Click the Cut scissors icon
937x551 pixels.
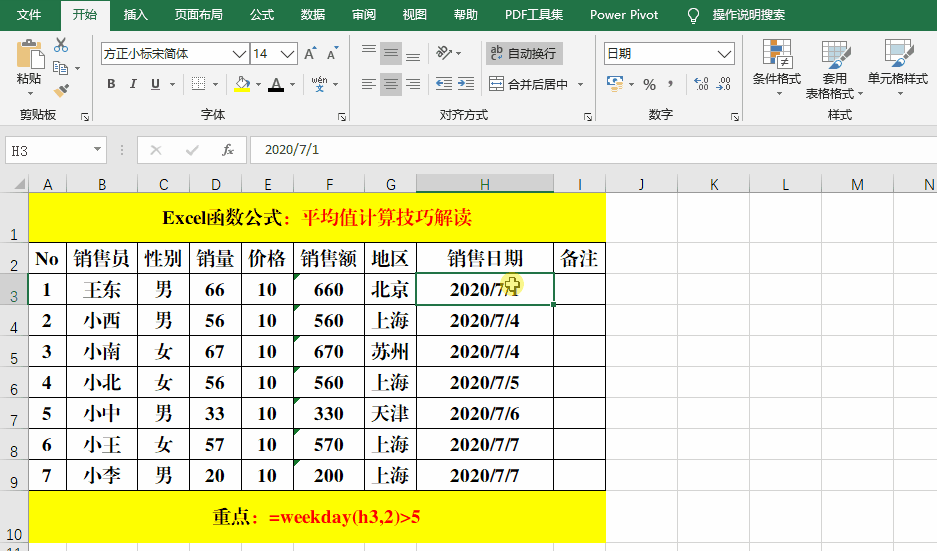pyautogui.click(x=61, y=45)
